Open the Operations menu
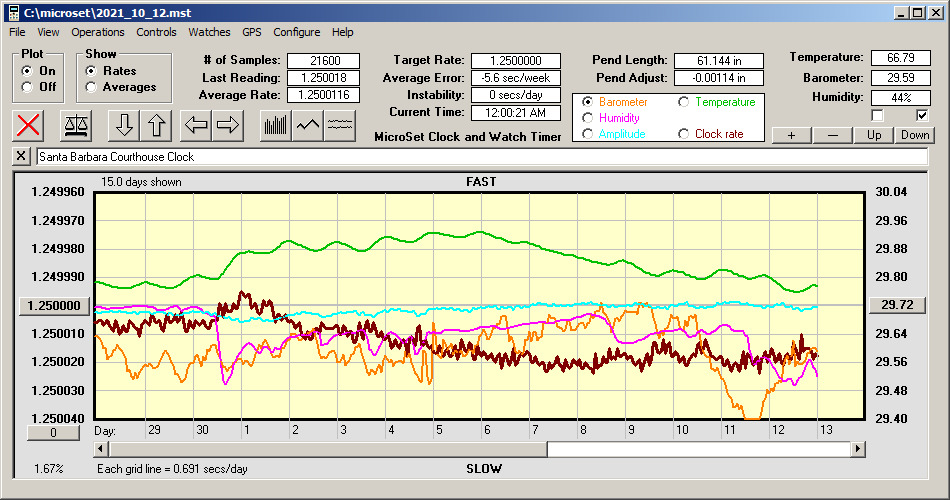 (x=98, y=32)
